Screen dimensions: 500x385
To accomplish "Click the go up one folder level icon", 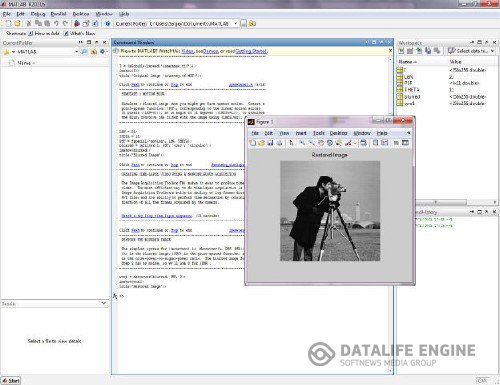I will (252, 24).
